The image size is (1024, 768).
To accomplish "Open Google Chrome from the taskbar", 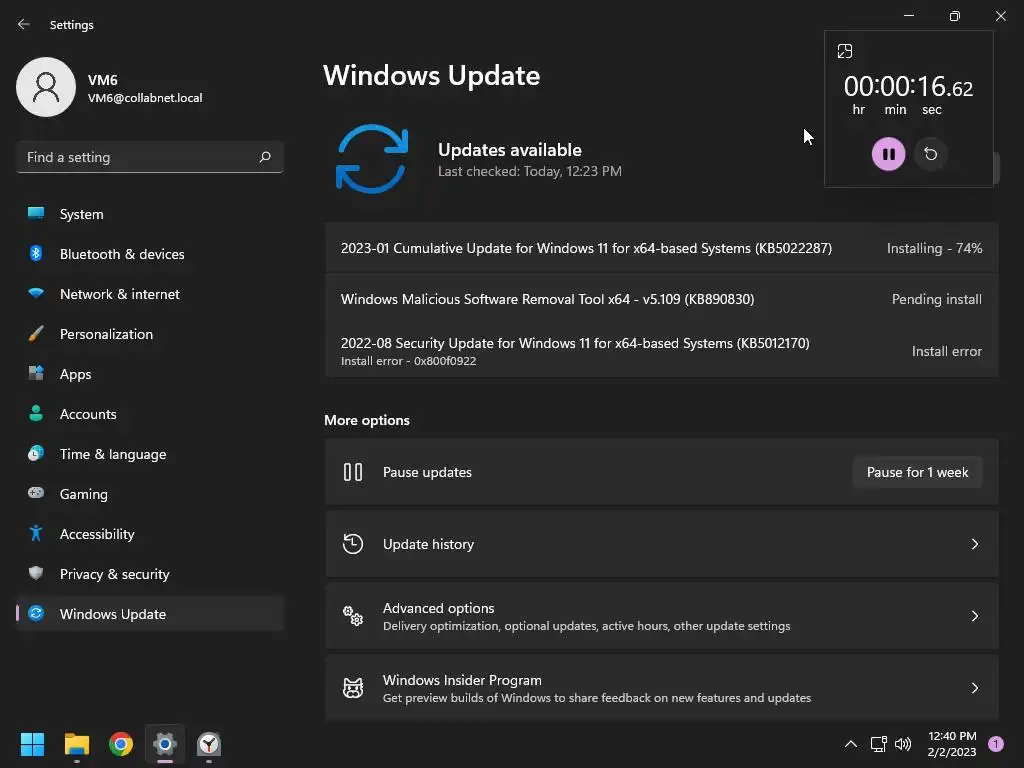I will [121, 744].
